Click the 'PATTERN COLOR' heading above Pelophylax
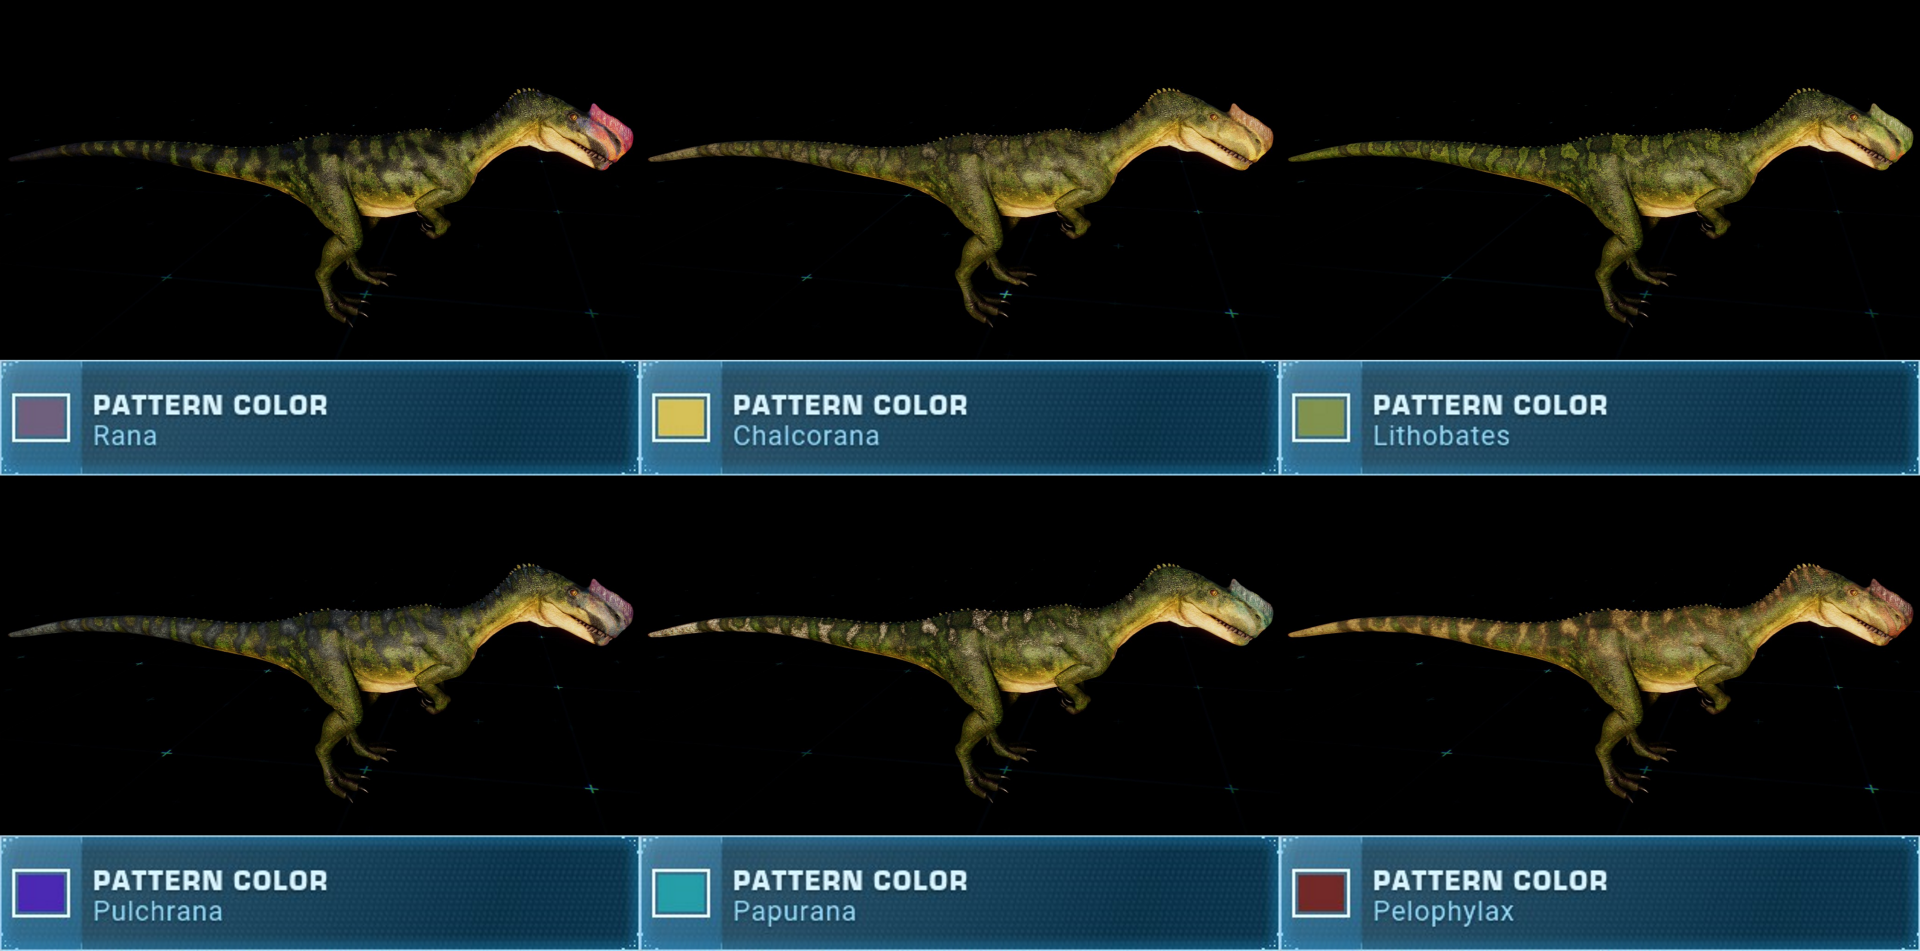Screen dimensions: 1920x951 1490,880
